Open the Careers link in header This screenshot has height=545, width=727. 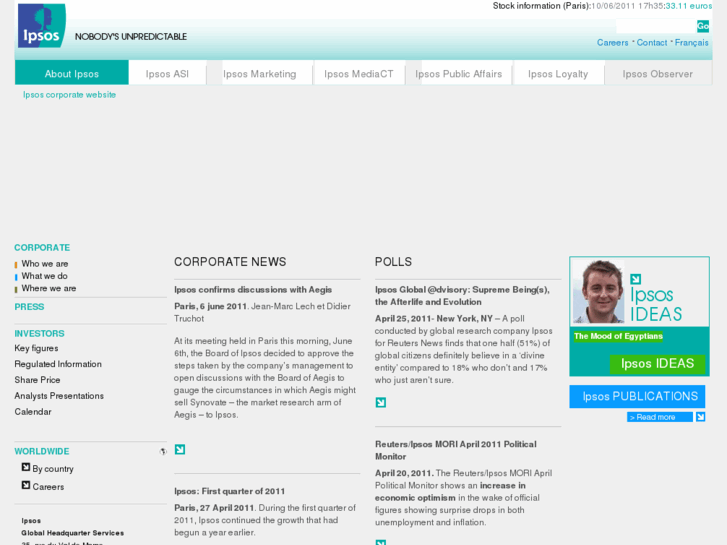point(612,43)
